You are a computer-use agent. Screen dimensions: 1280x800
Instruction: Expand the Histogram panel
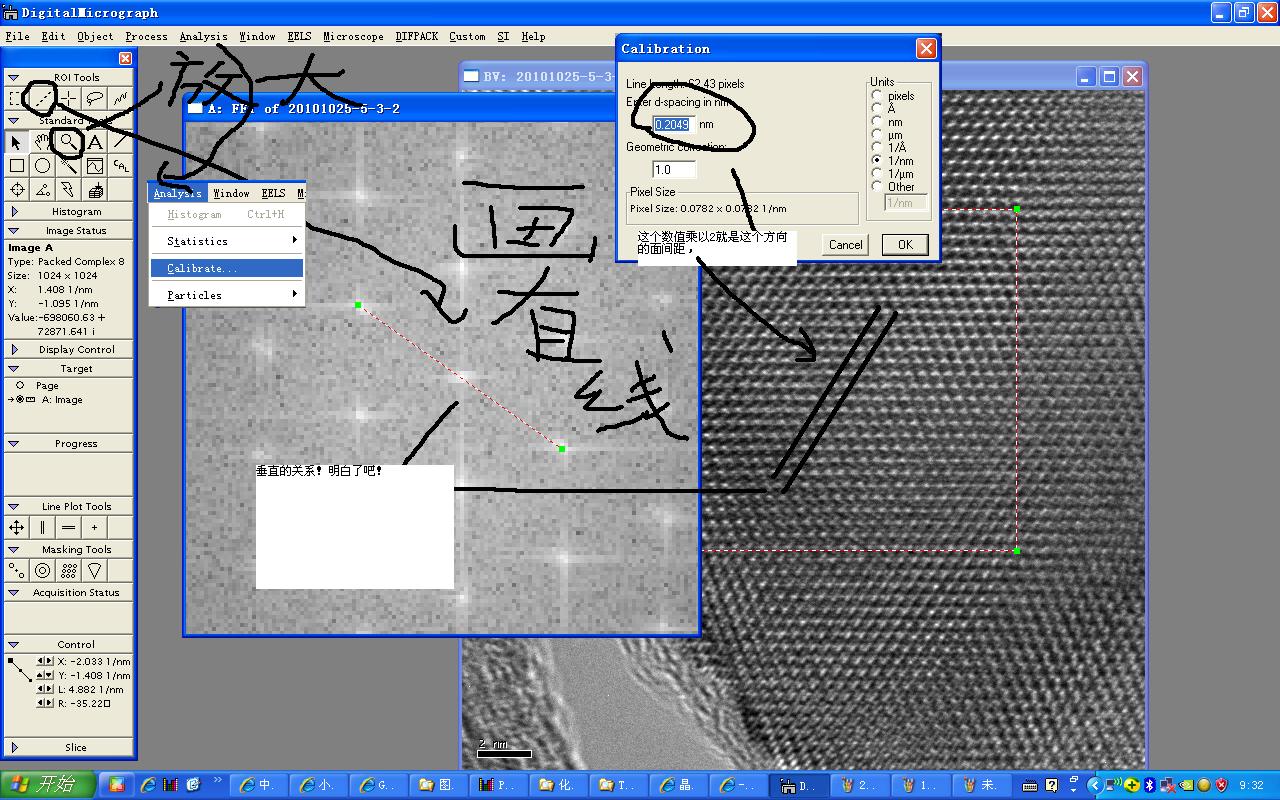[x=14, y=211]
